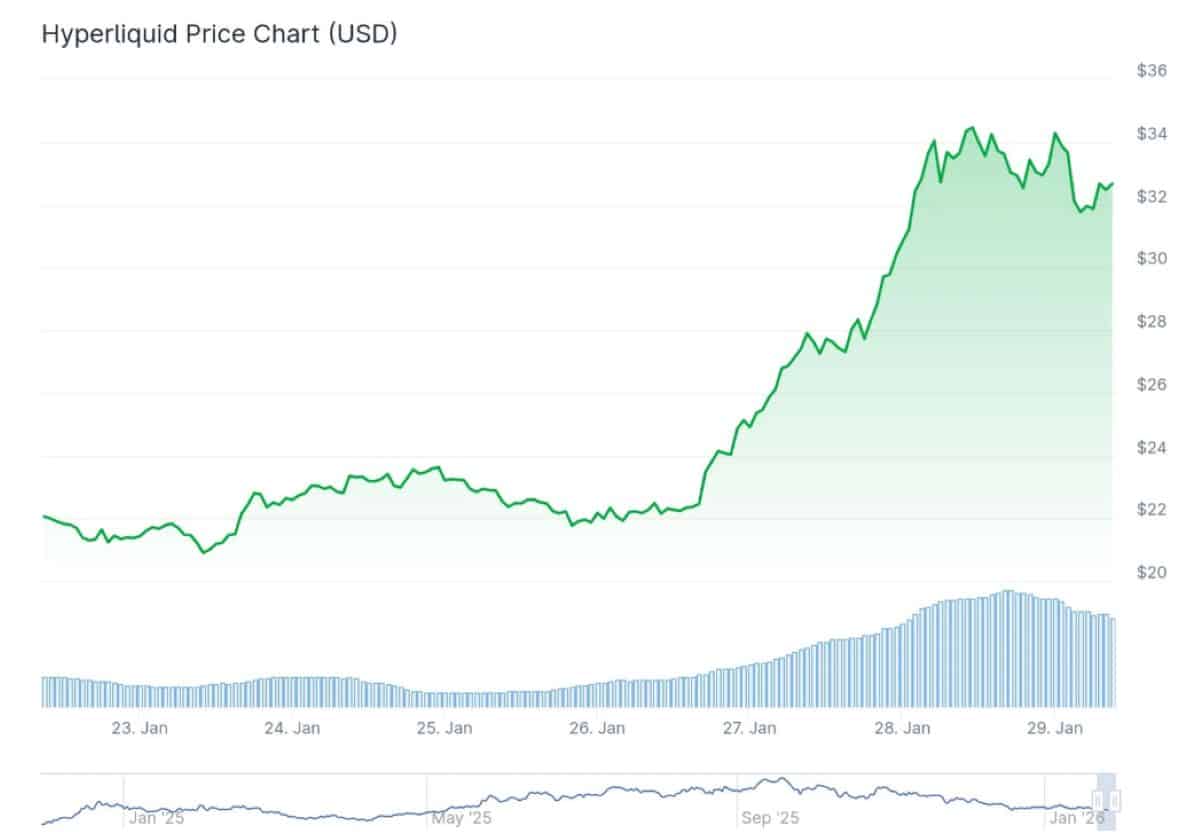The height and width of the screenshot is (832, 1200).
Task: Click the right navigator range handle
Action: pos(1114,801)
